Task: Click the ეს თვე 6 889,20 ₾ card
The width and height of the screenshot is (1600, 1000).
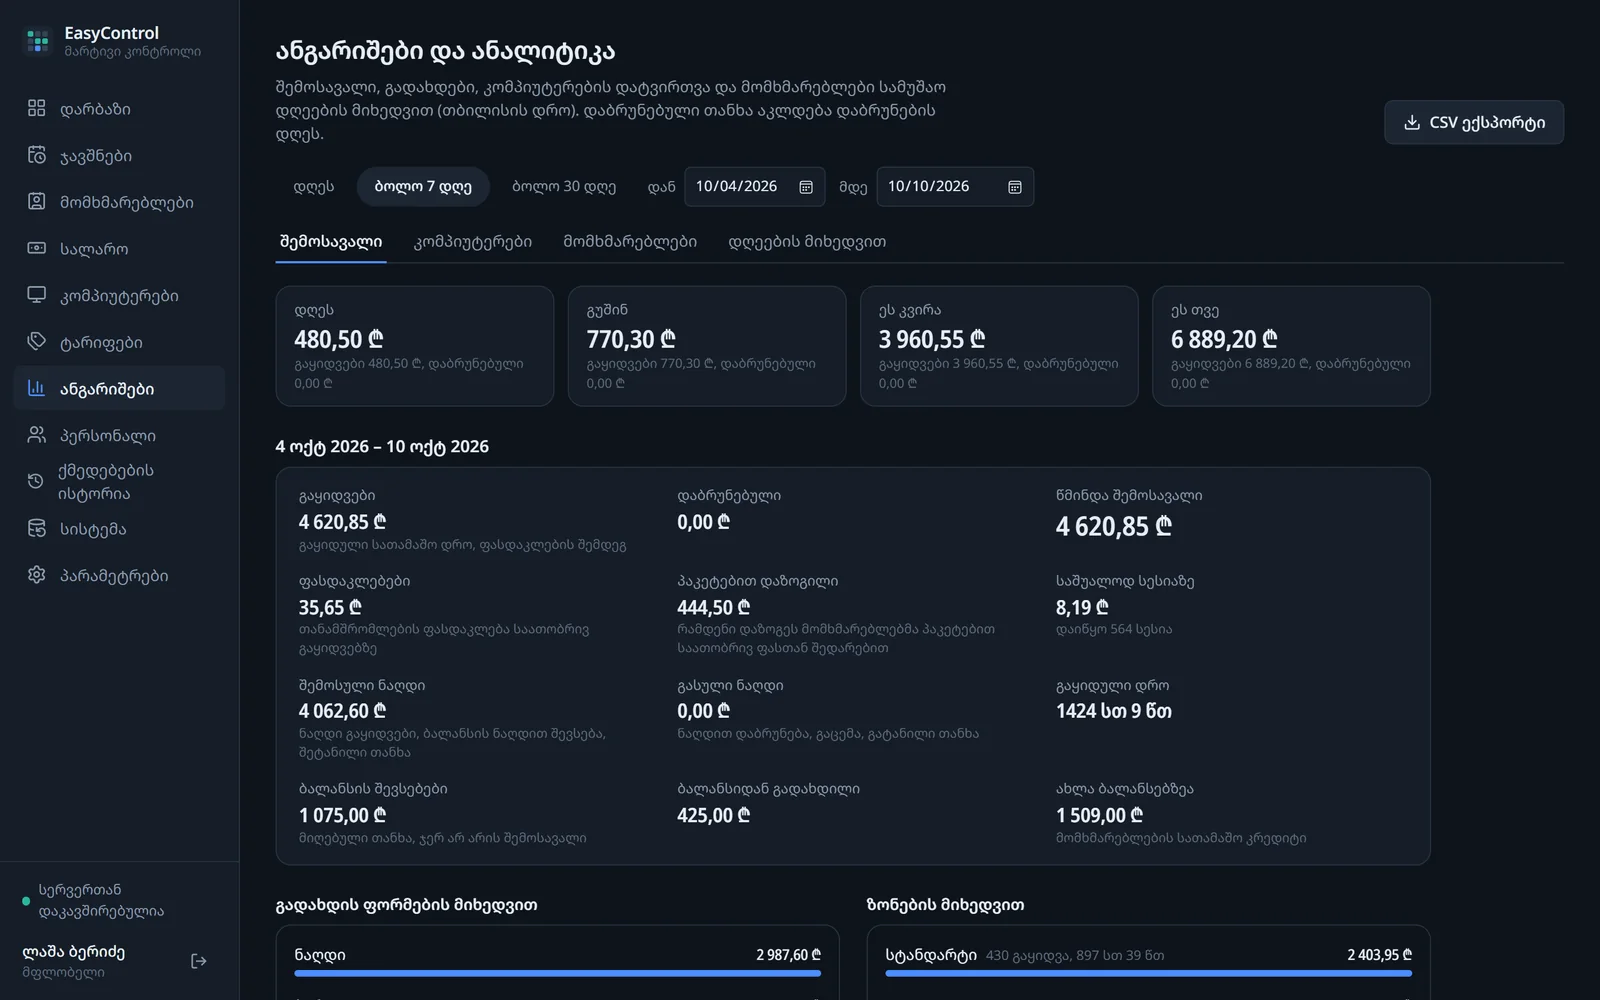Action: [x=1291, y=346]
